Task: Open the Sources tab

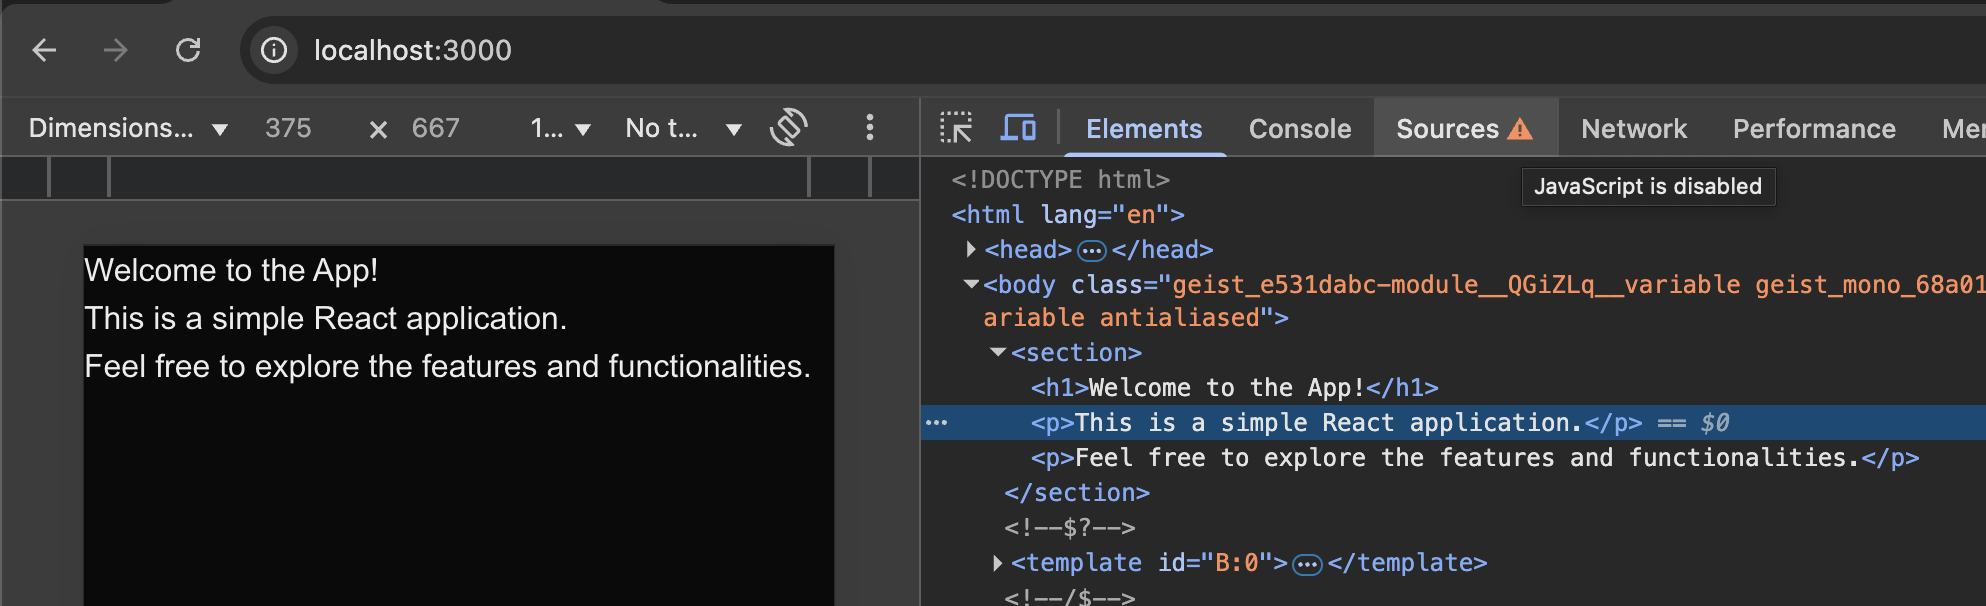Action: coord(1465,129)
